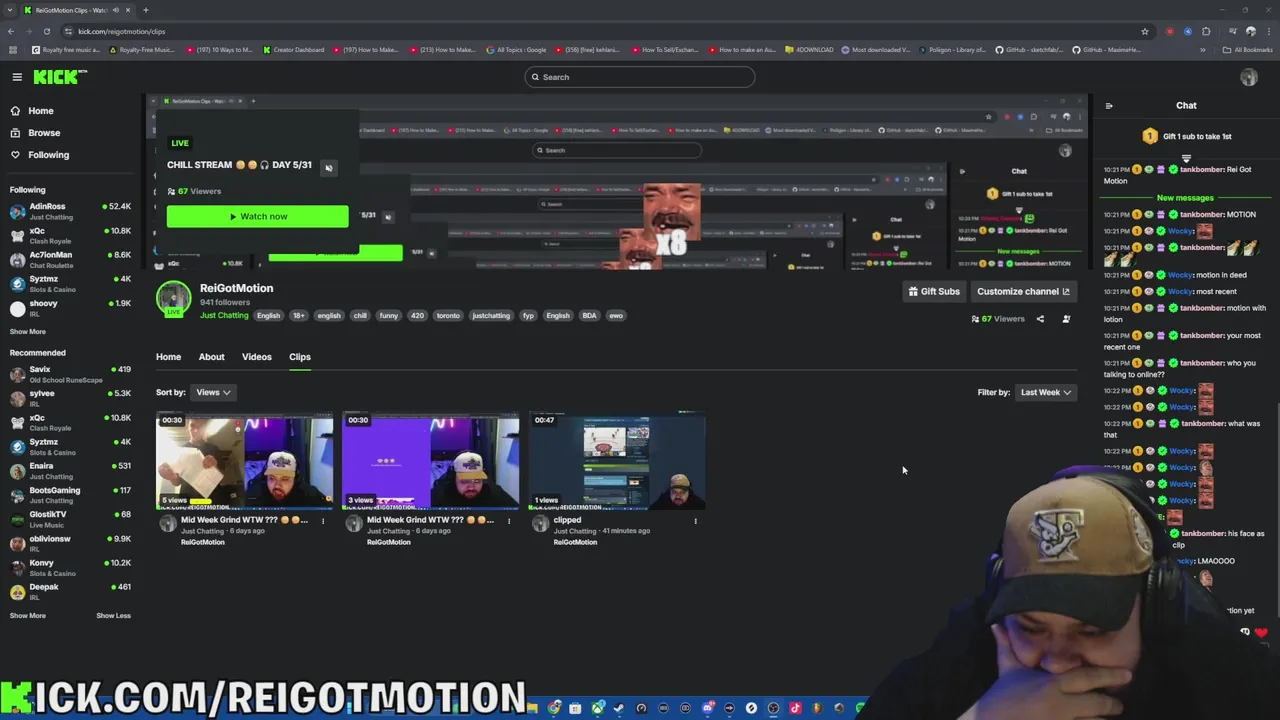Jump to New messages in chat

[x=1185, y=198]
